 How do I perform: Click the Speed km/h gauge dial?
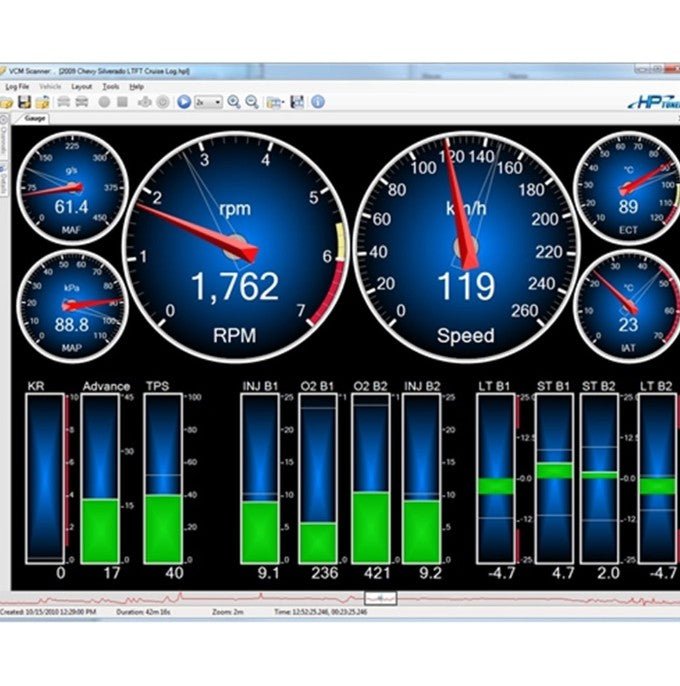coord(465,246)
